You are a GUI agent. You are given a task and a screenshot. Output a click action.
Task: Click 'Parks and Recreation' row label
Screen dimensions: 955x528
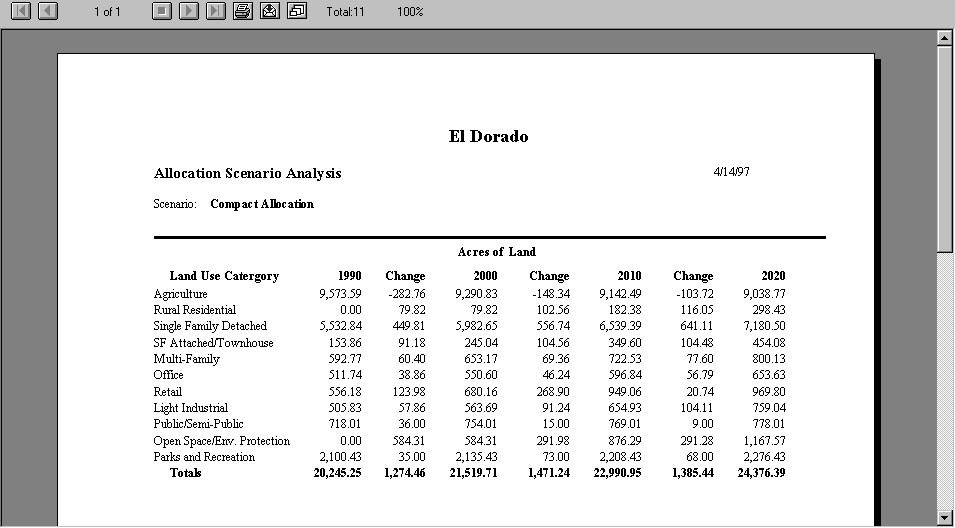204,457
